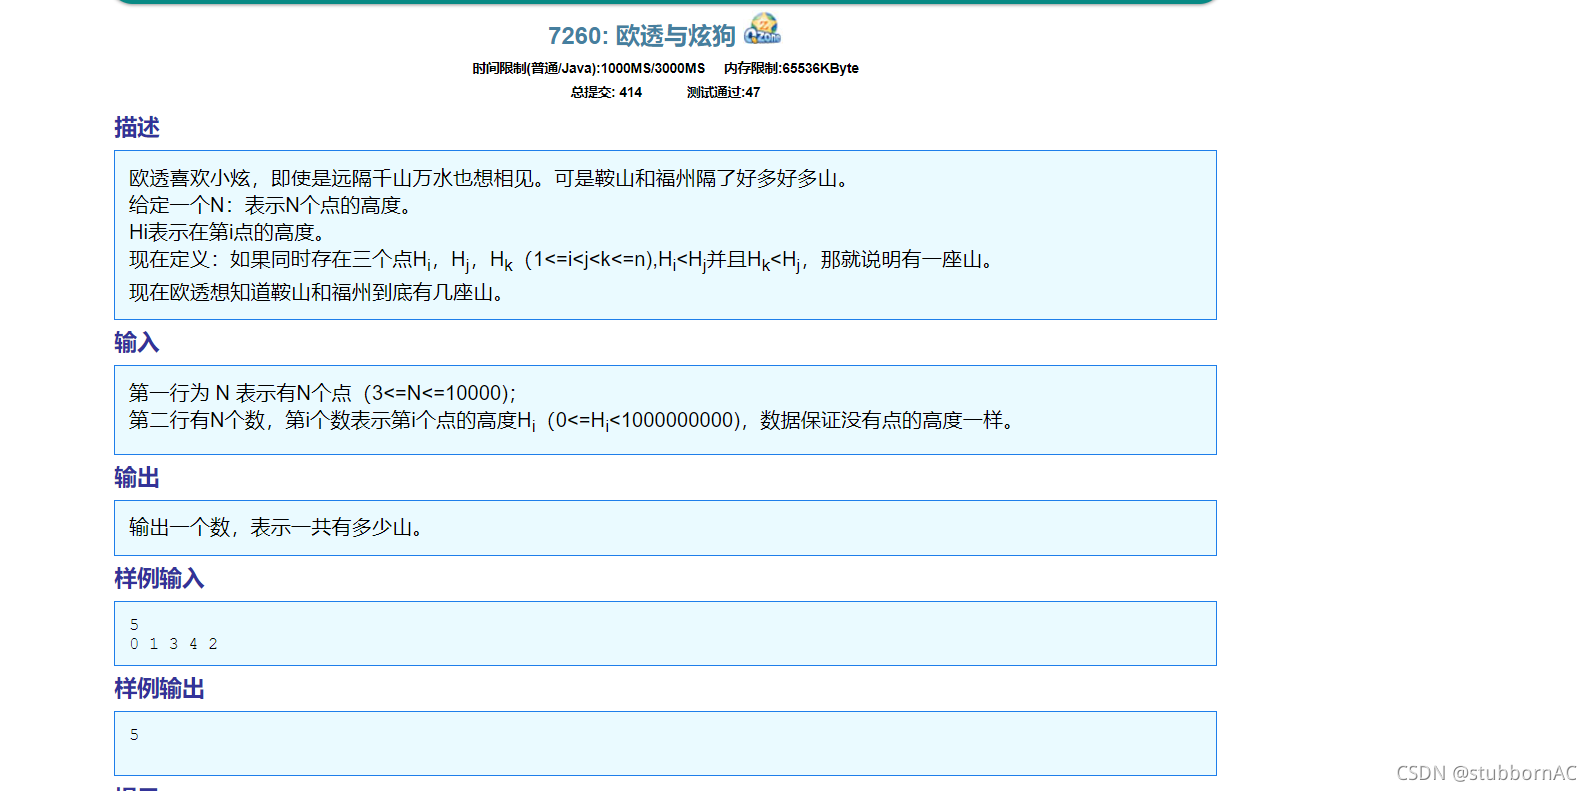Screen dimensions: 1592x791
Task: Click the 总提交: 414 statistic
Action: click(x=606, y=92)
